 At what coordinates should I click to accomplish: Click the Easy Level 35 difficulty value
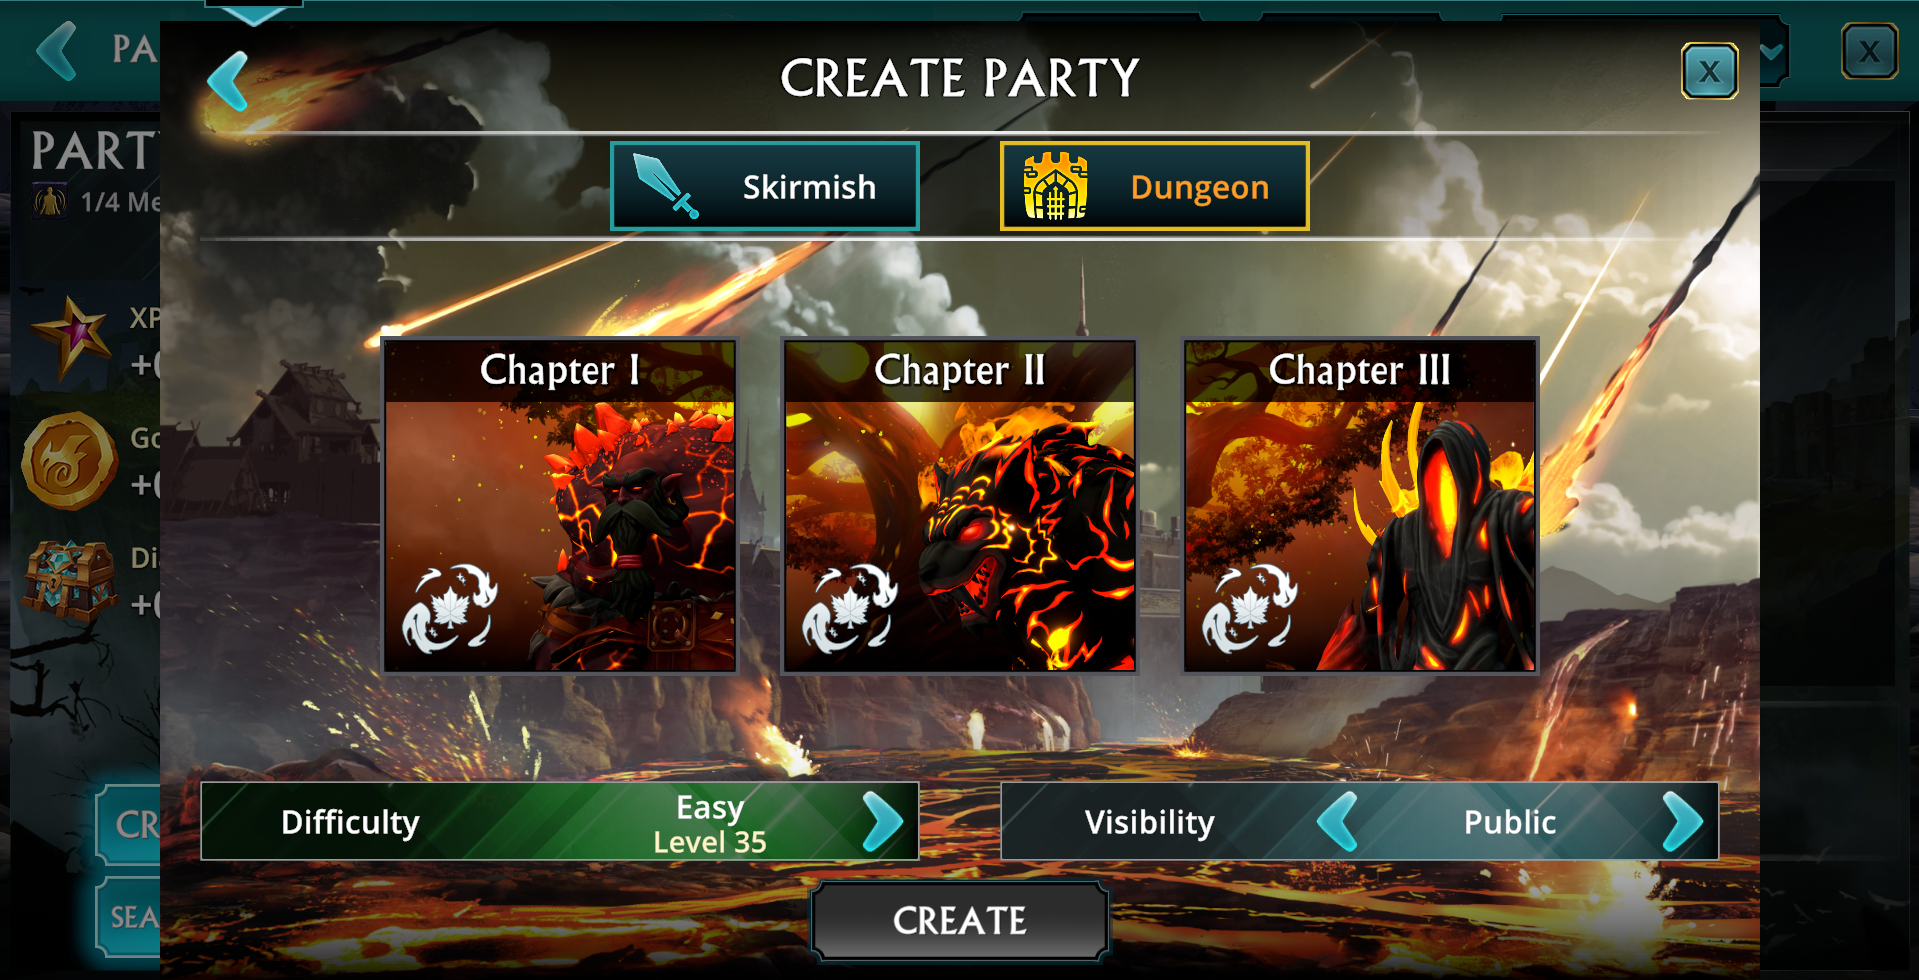click(x=710, y=824)
